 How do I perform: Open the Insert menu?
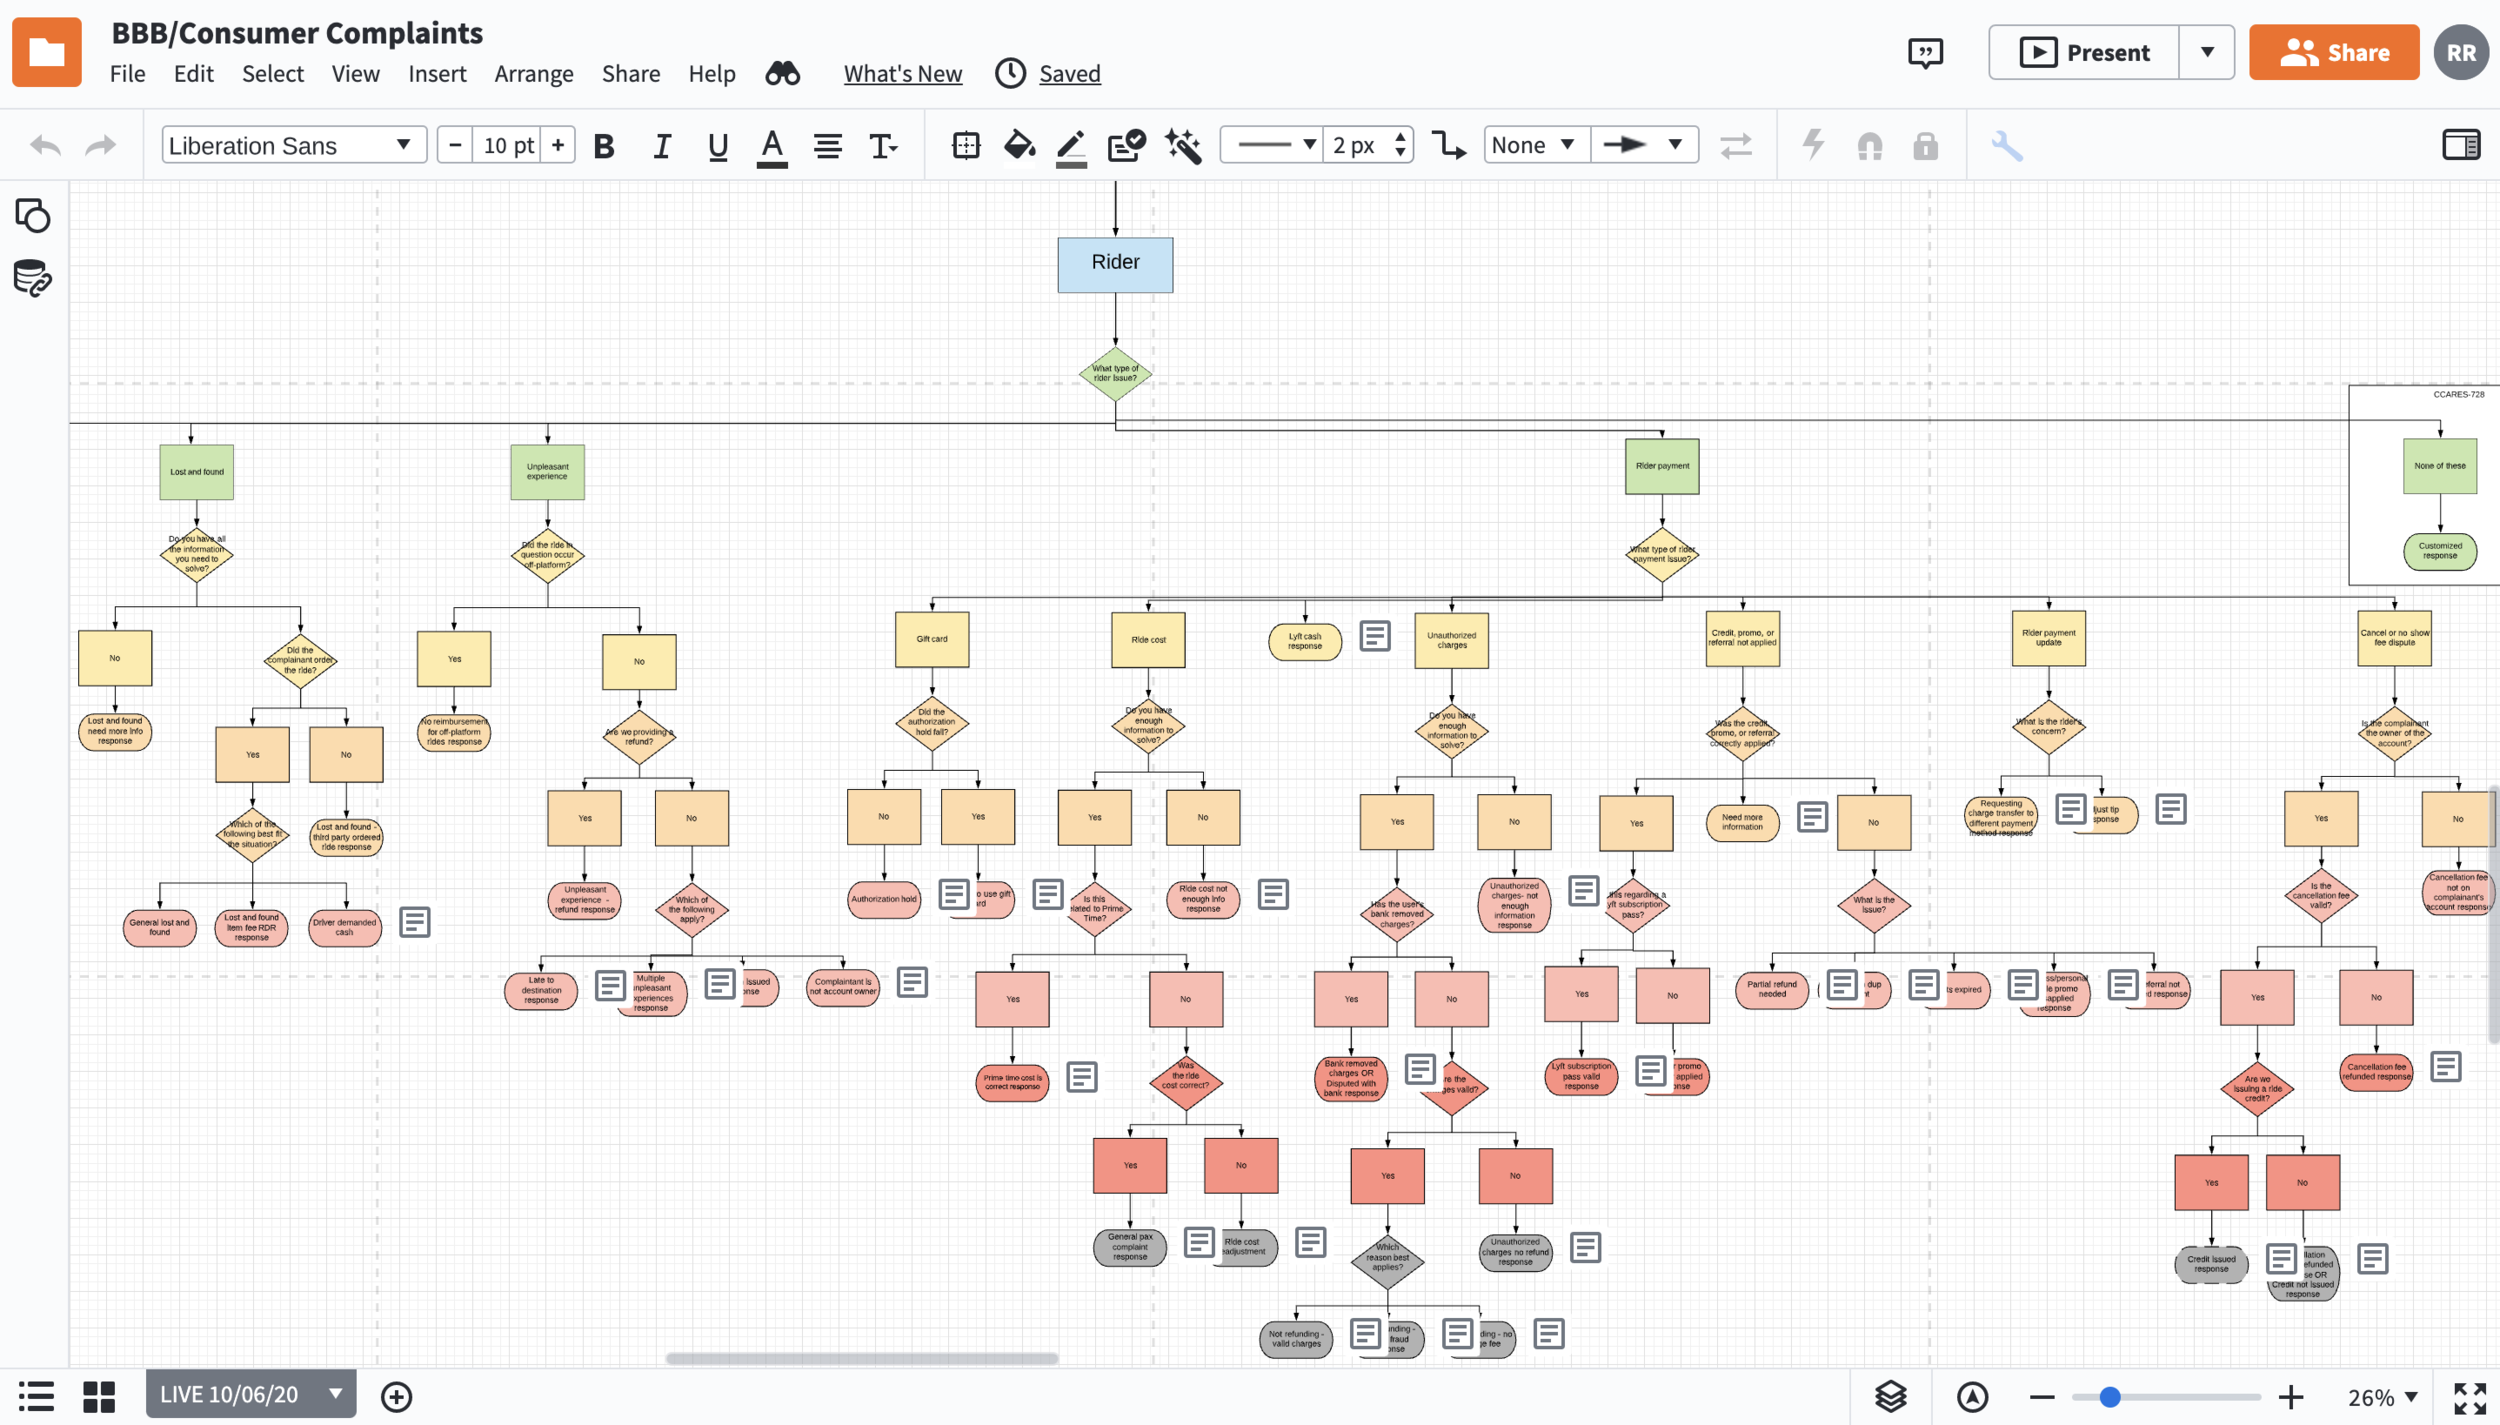(x=437, y=73)
